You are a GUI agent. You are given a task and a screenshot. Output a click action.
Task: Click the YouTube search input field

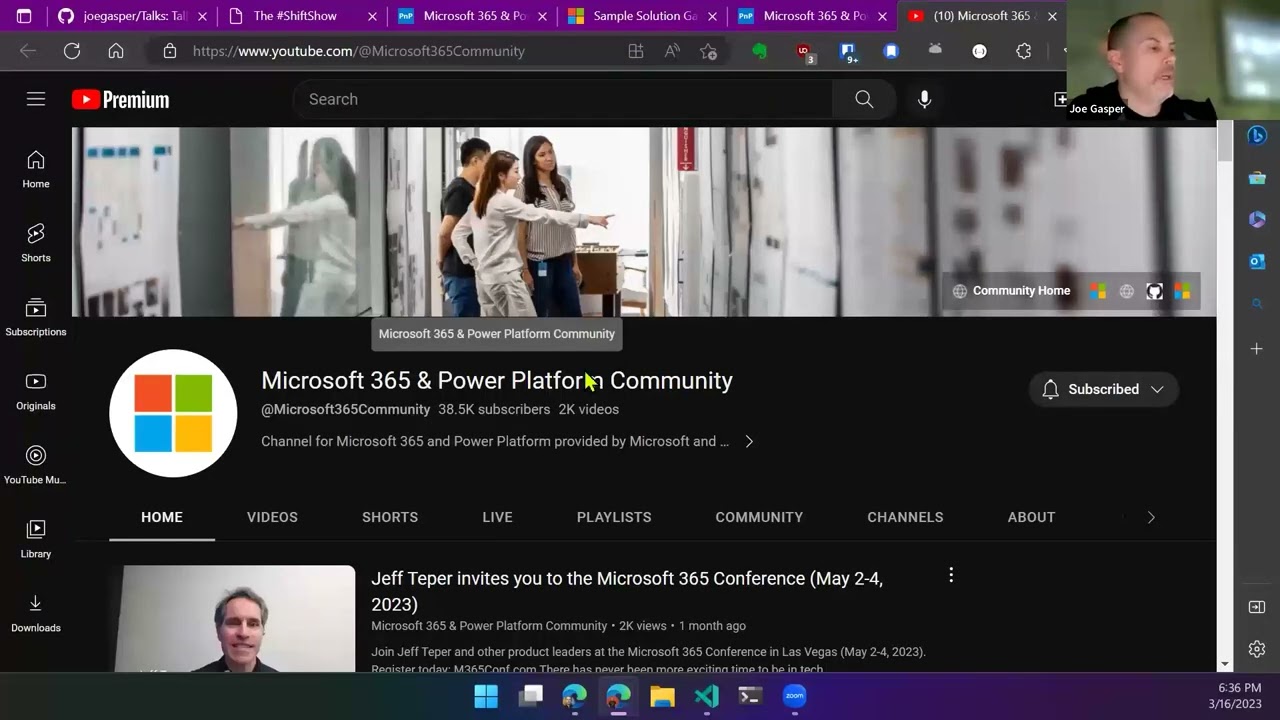coord(563,99)
